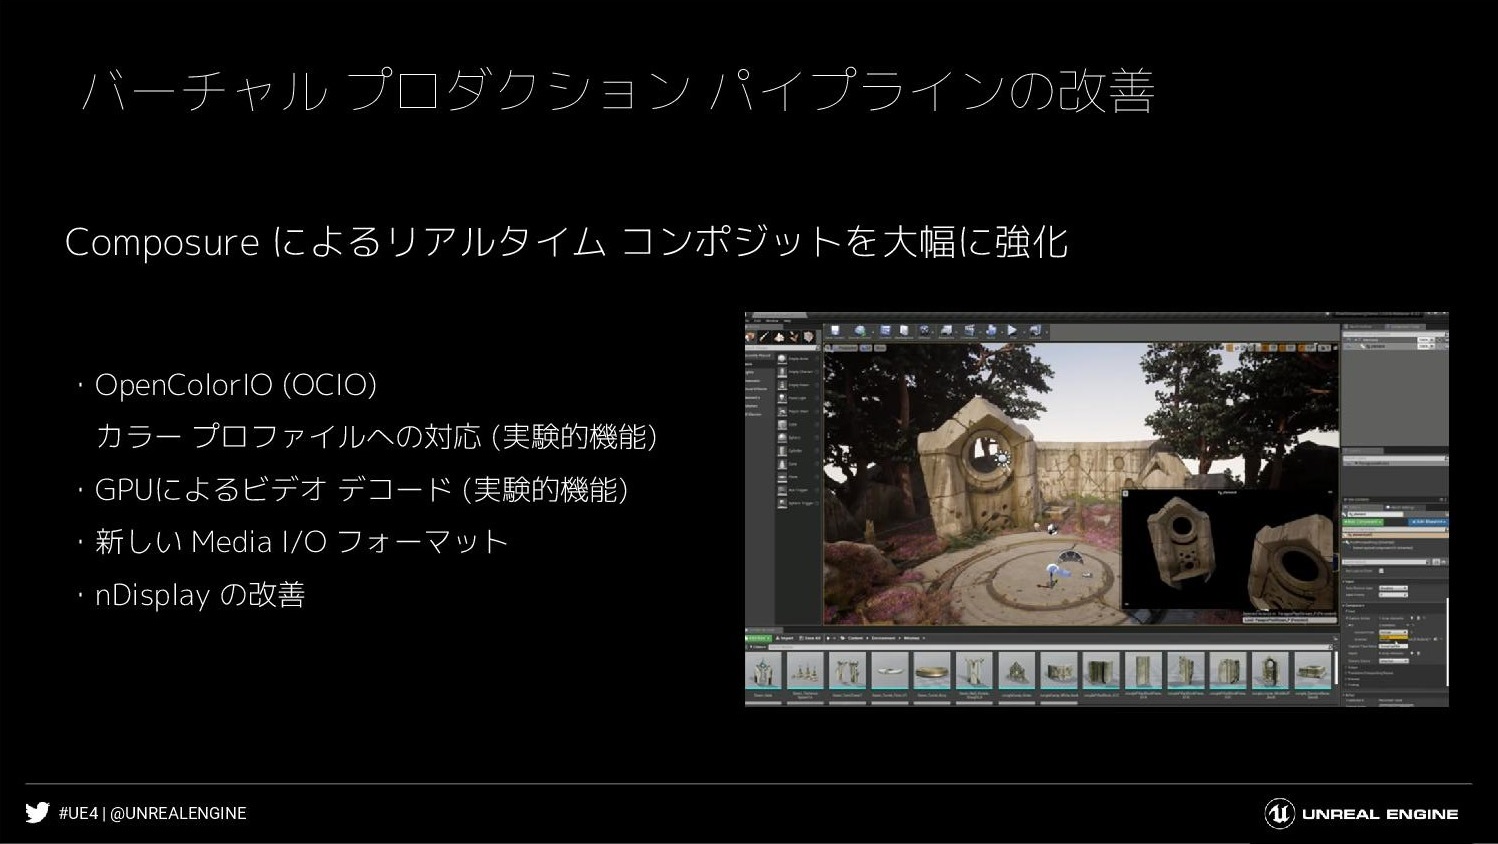This screenshot has width=1498, height=844.
Task: Select Landscape mode mountain icon
Action: tap(779, 337)
